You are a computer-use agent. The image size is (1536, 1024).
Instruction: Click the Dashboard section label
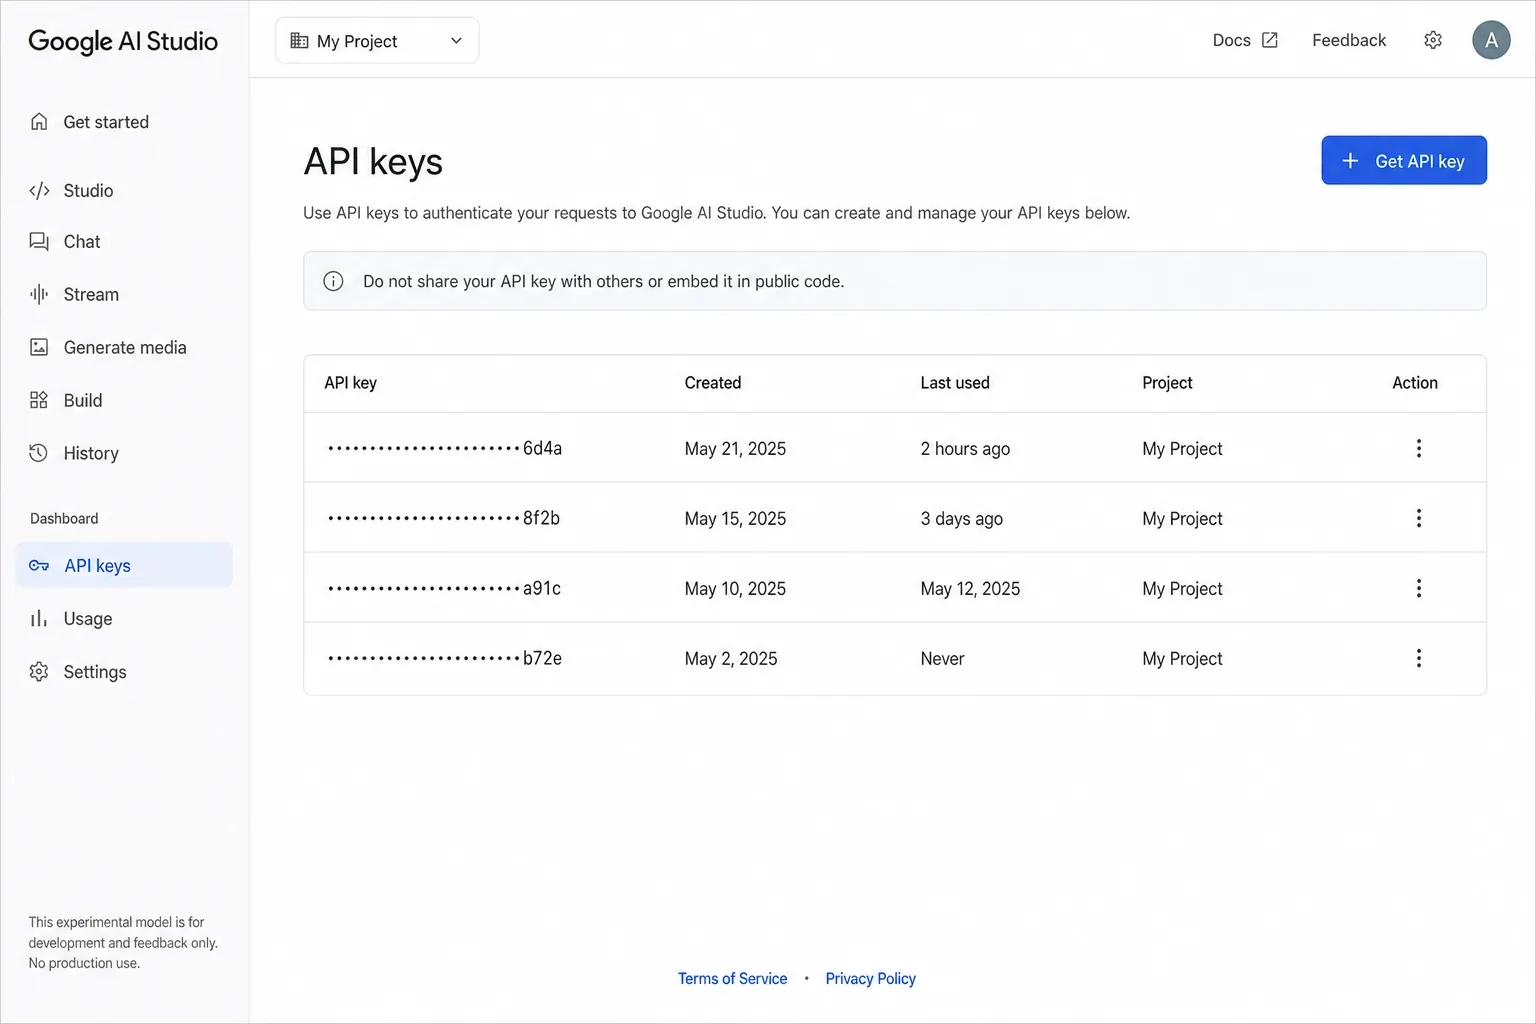(x=64, y=519)
